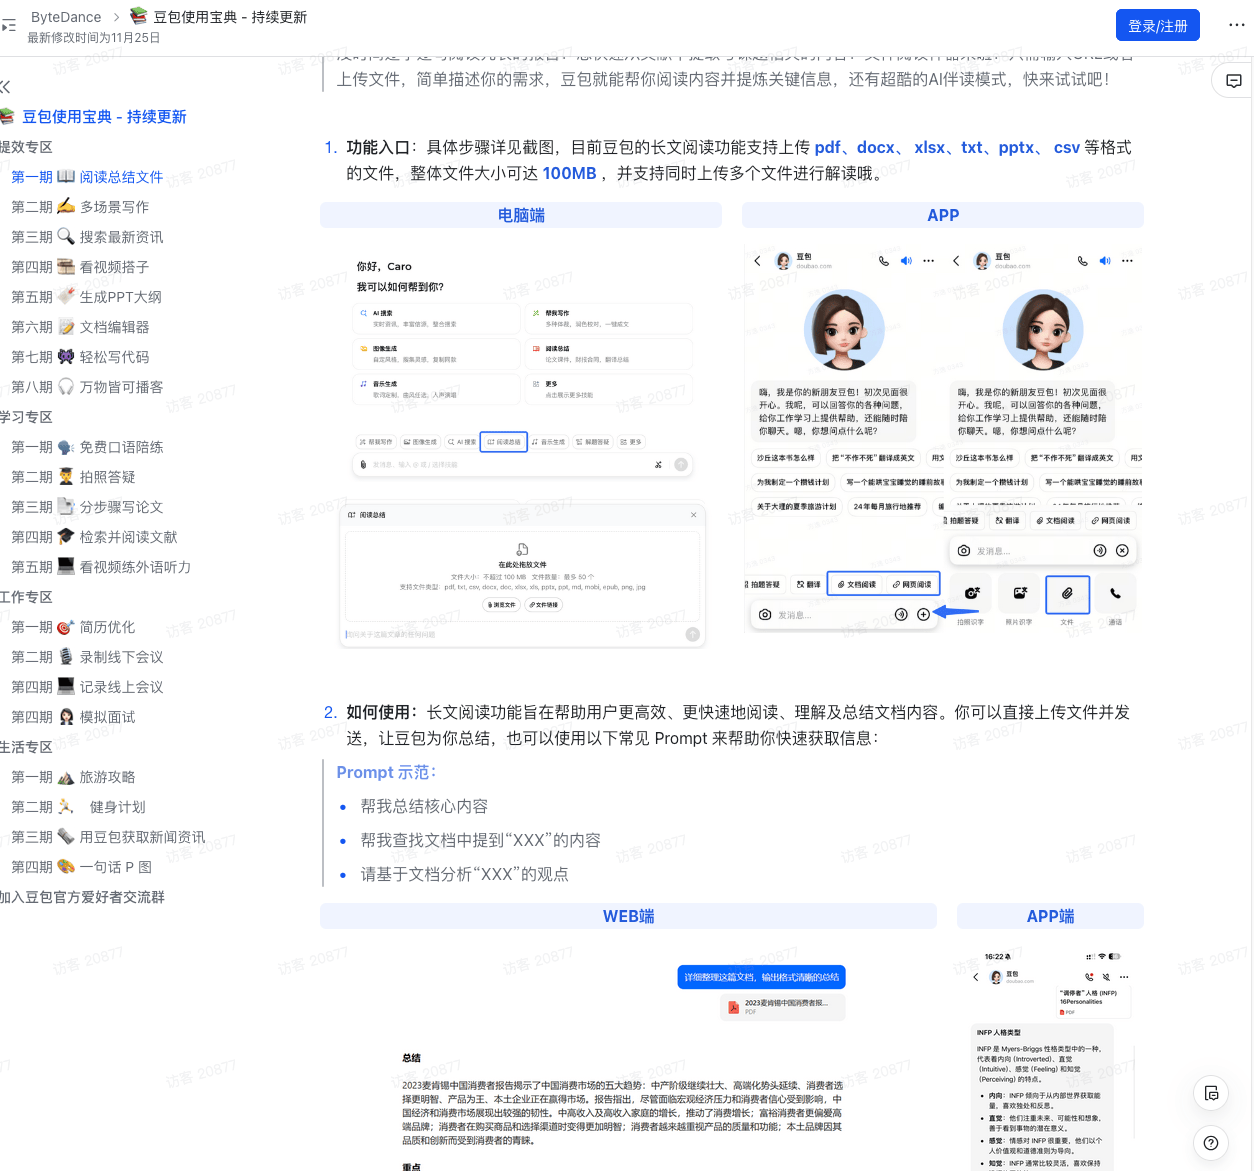The height and width of the screenshot is (1171, 1254).
Task: Open 第五期 生成PPT大纲 entry
Action: point(86,297)
